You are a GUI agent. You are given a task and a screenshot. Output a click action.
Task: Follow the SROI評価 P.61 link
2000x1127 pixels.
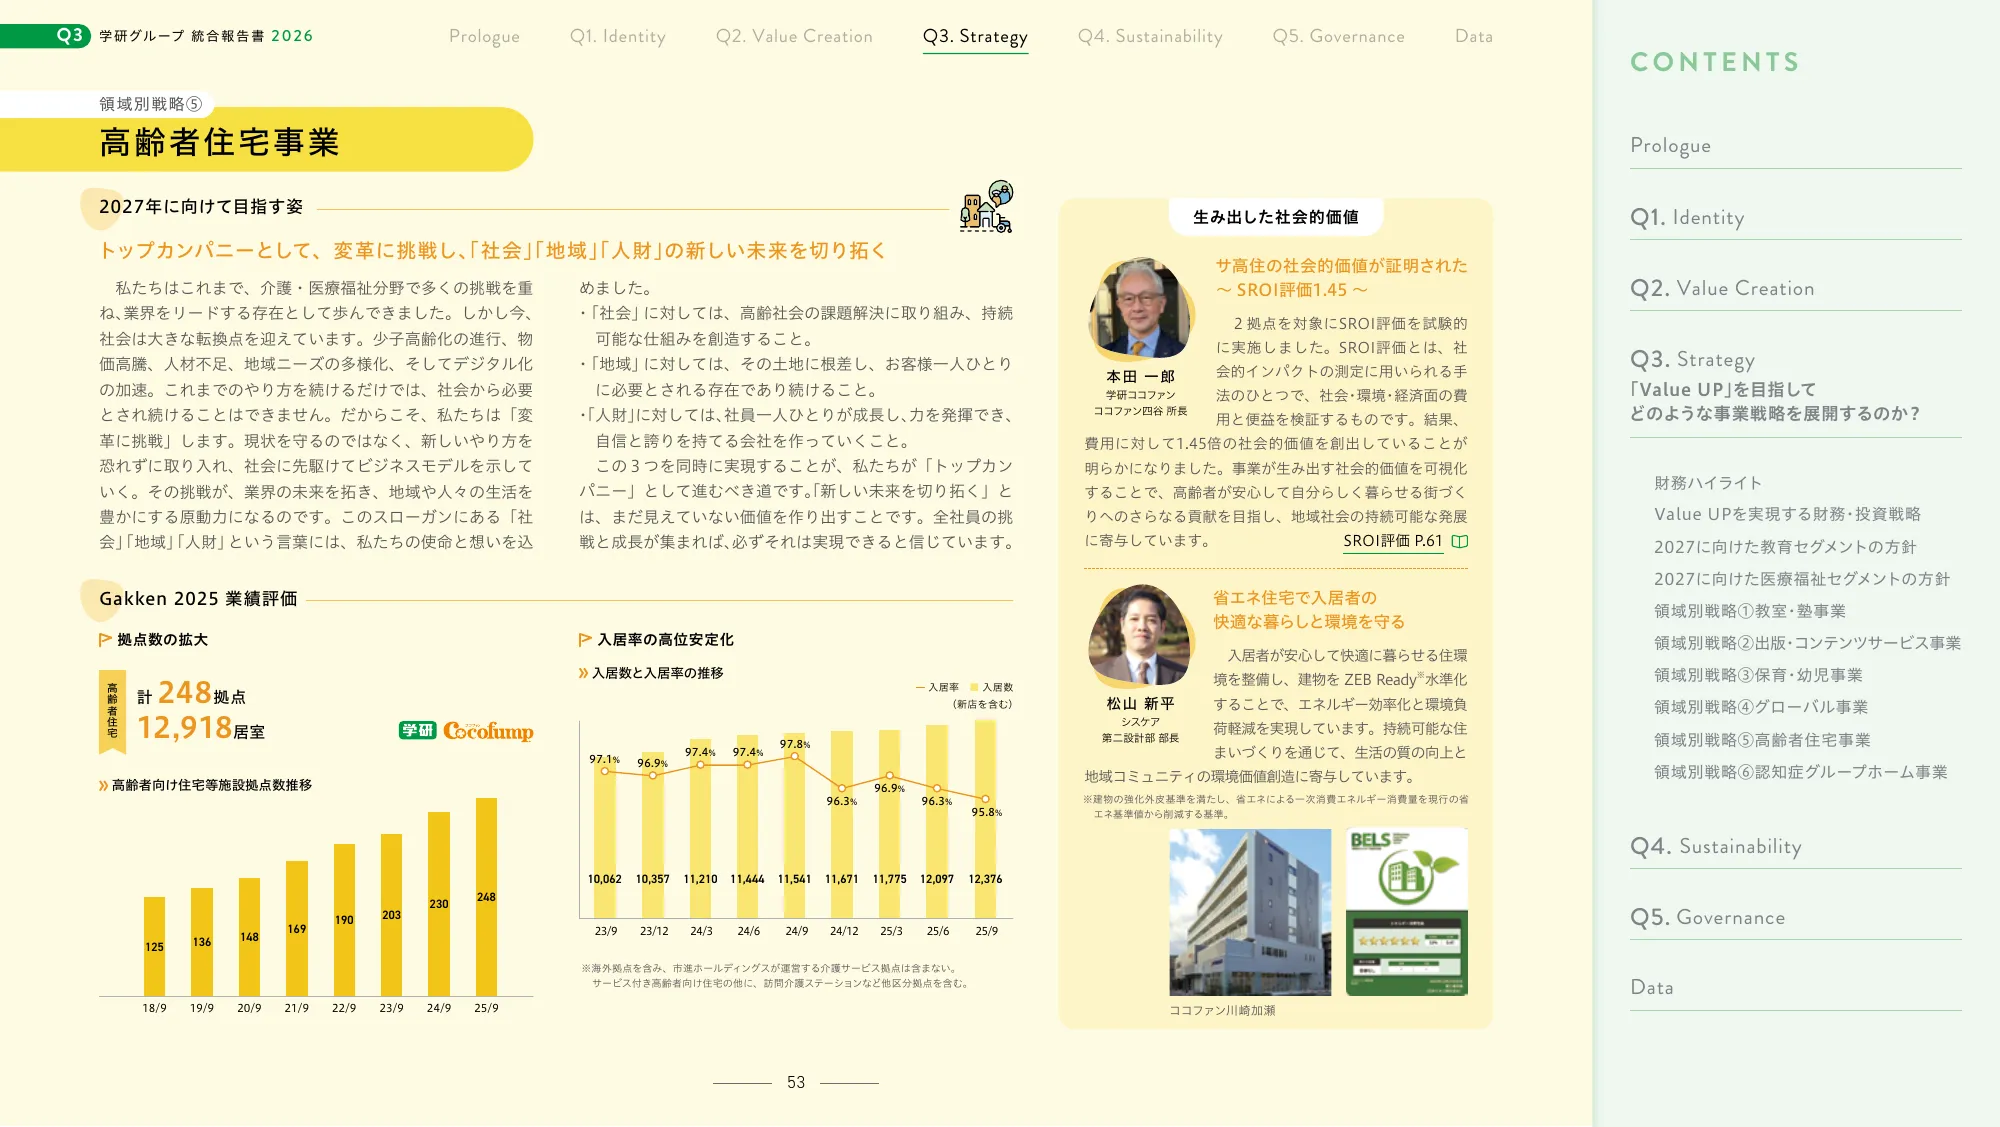tap(1393, 541)
